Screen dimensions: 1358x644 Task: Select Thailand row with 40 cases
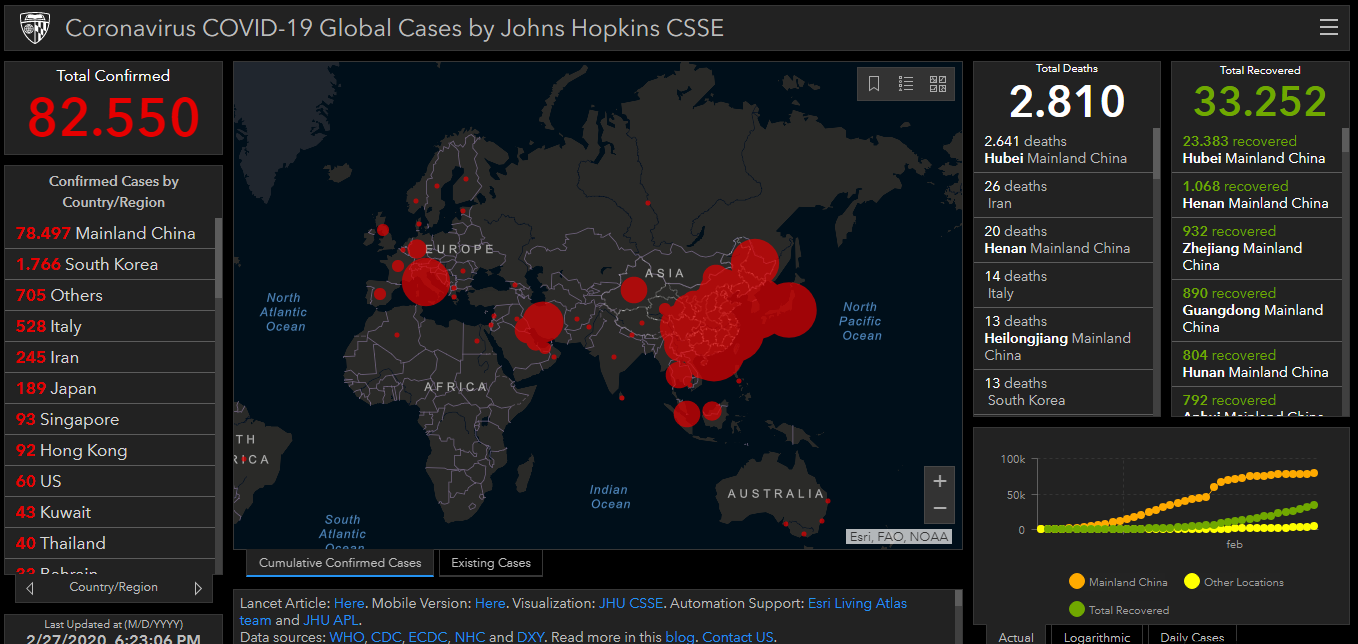point(109,543)
